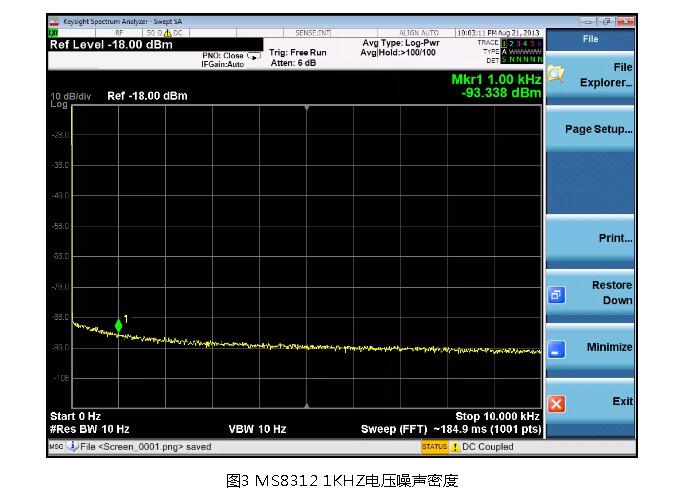Click the Minimize softkey icon

click(x=557, y=349)
